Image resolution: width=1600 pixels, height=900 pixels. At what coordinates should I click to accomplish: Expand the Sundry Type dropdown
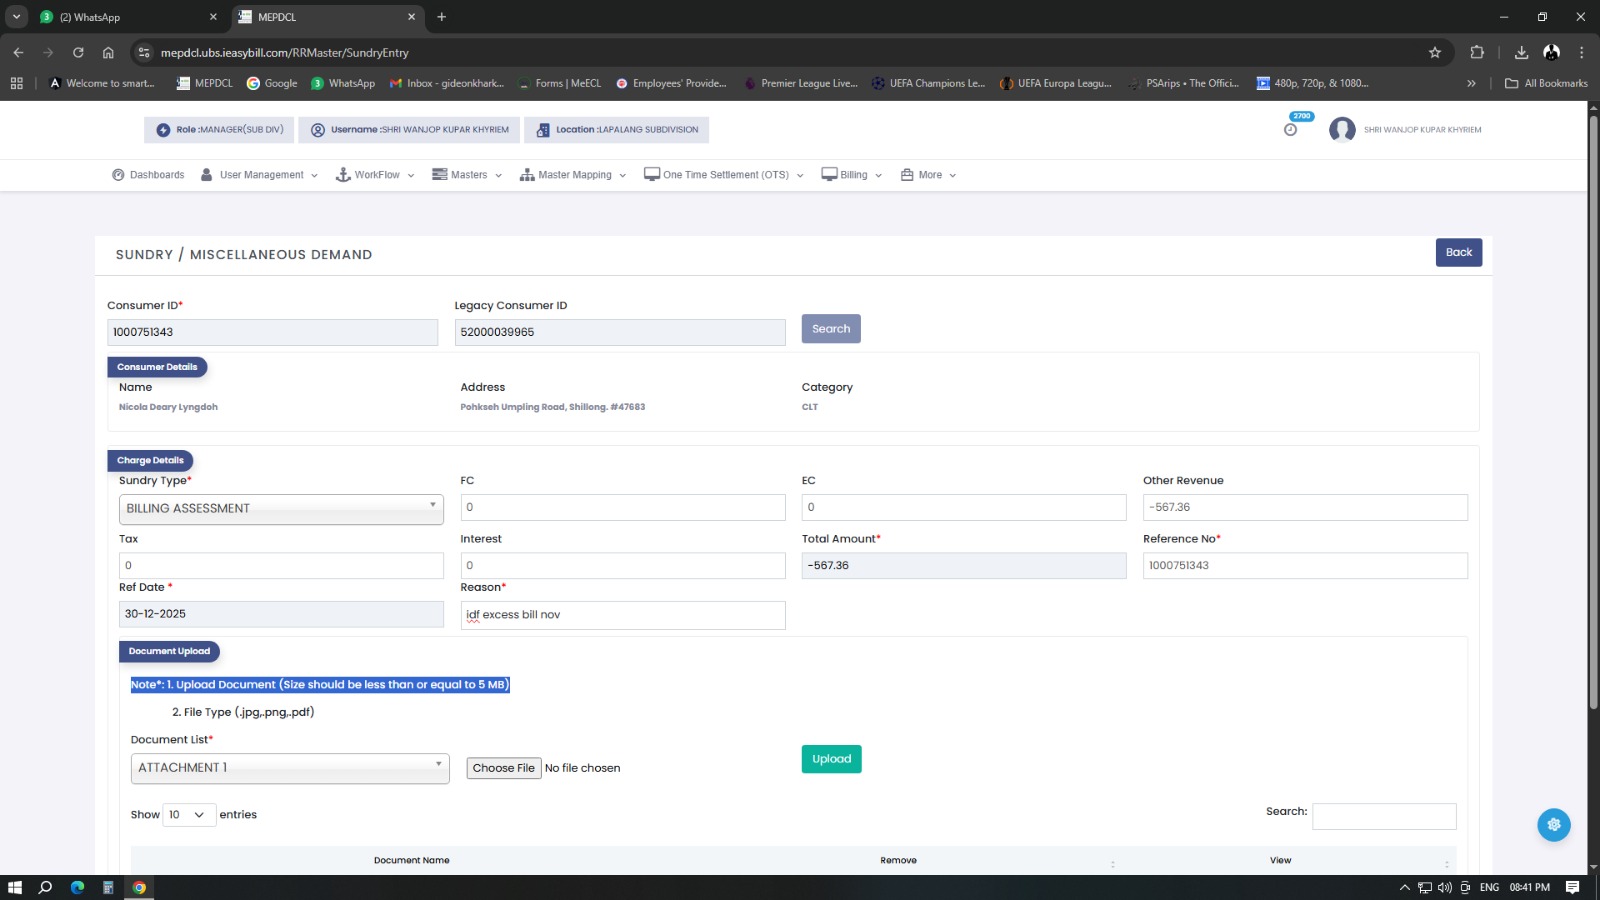coord(281,508)
